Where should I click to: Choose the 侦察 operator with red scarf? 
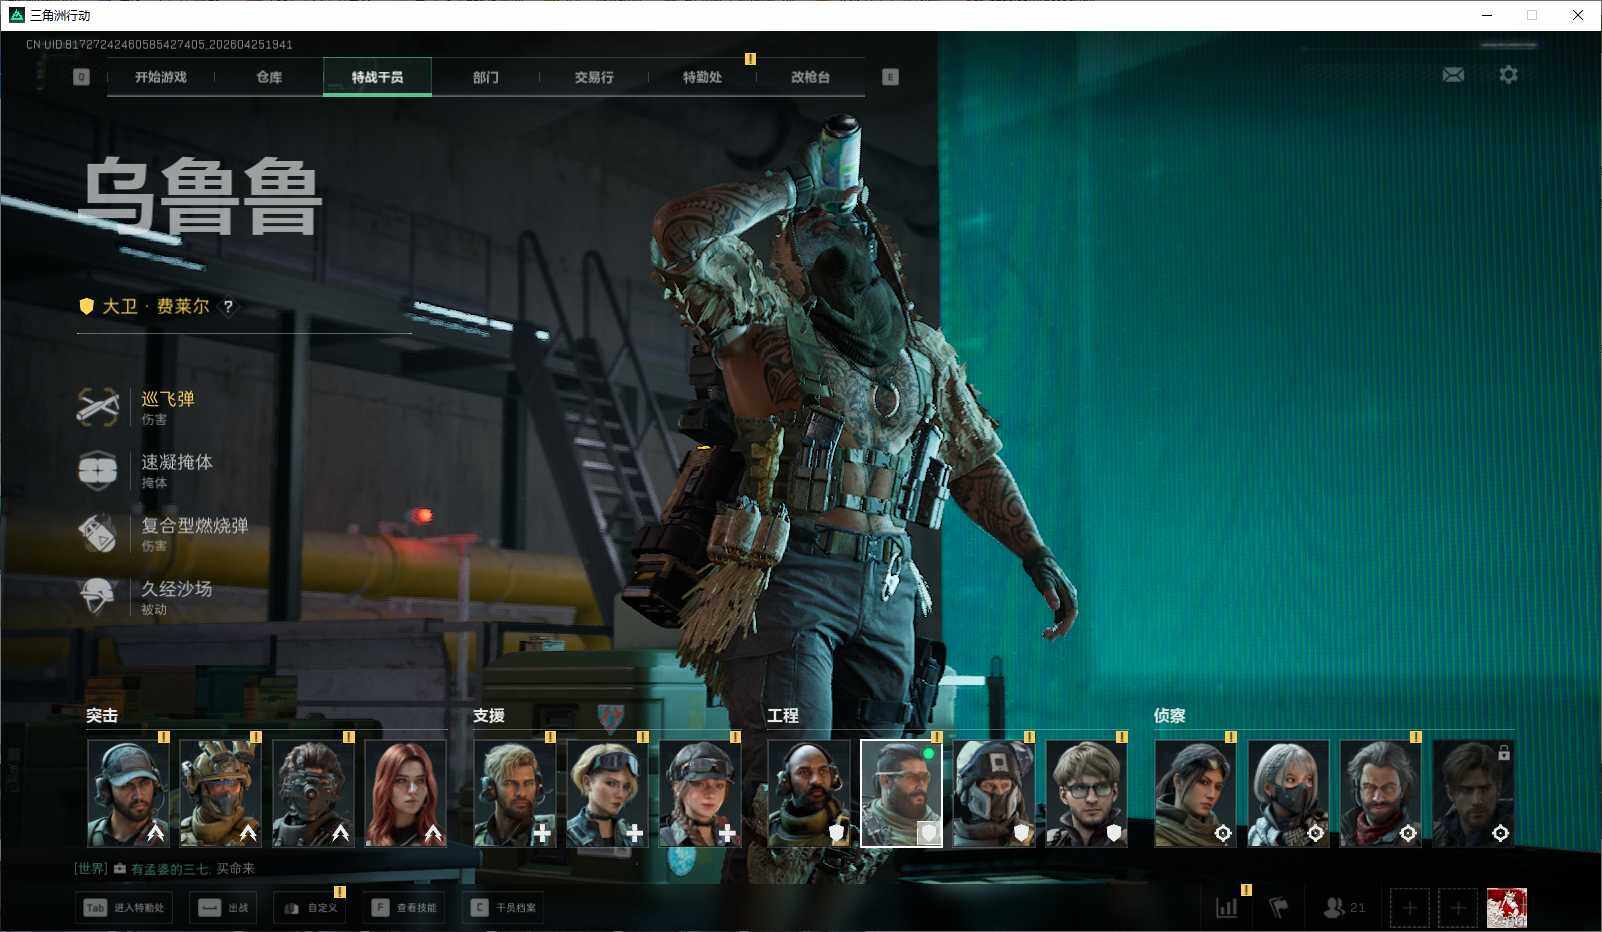(1381, 793)
